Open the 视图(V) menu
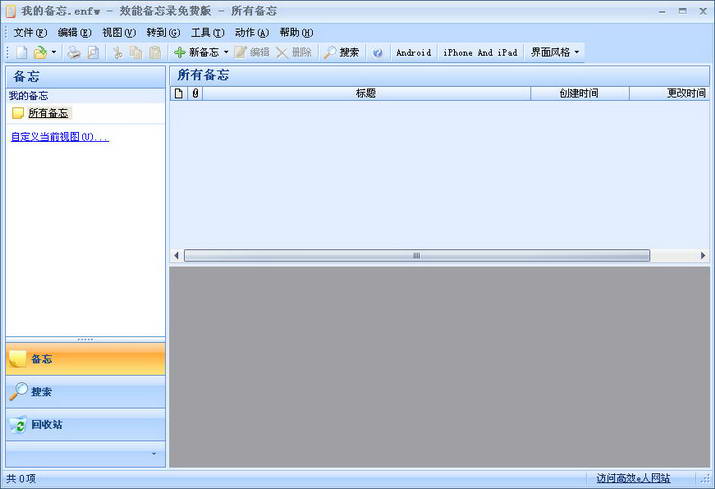715x489 pixels. pyautogui.click(x=119, y=33)
